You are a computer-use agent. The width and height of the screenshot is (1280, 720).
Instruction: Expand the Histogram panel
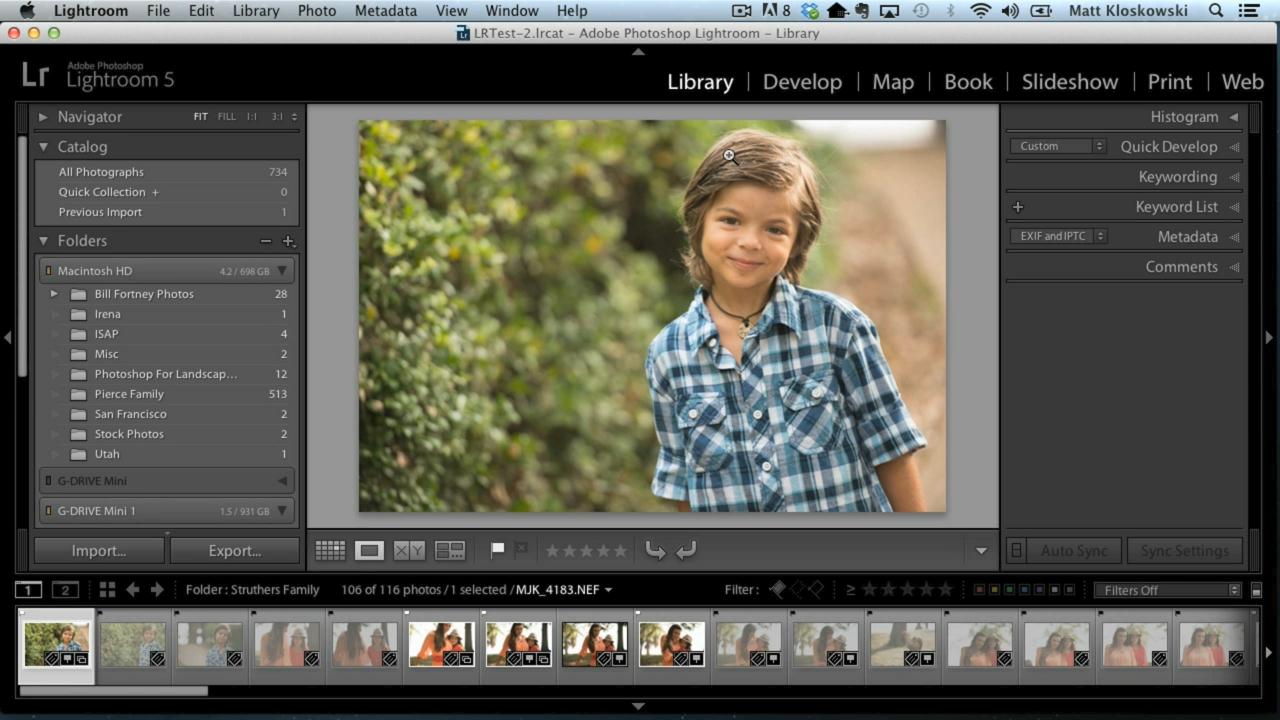pos(1234,117)
